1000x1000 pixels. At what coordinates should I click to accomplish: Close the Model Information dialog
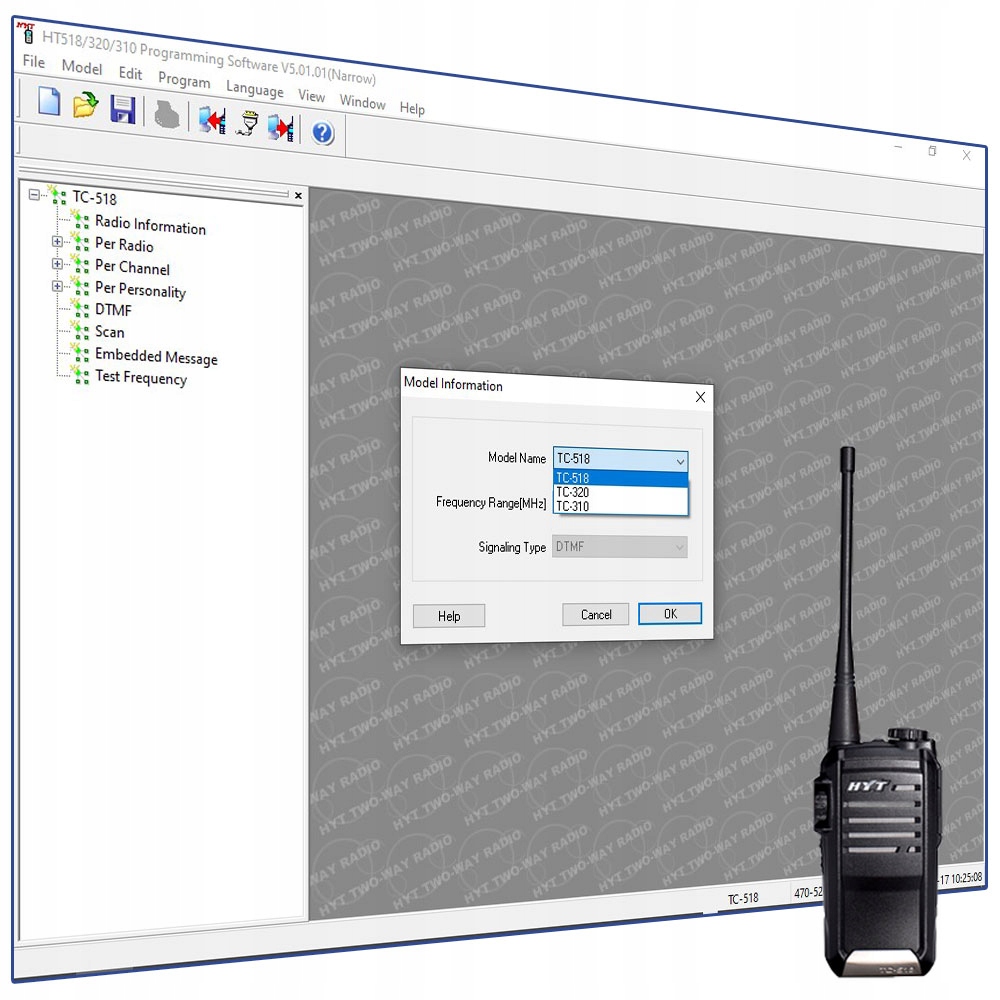pyautogui.click(x=700, y=397)
